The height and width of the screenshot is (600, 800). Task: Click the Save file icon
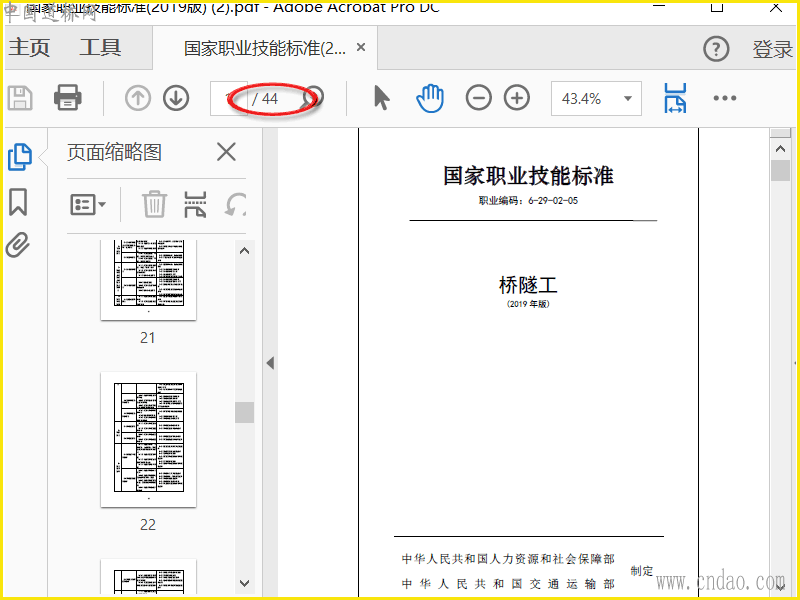pyautogui.click(x=20, y=98)
